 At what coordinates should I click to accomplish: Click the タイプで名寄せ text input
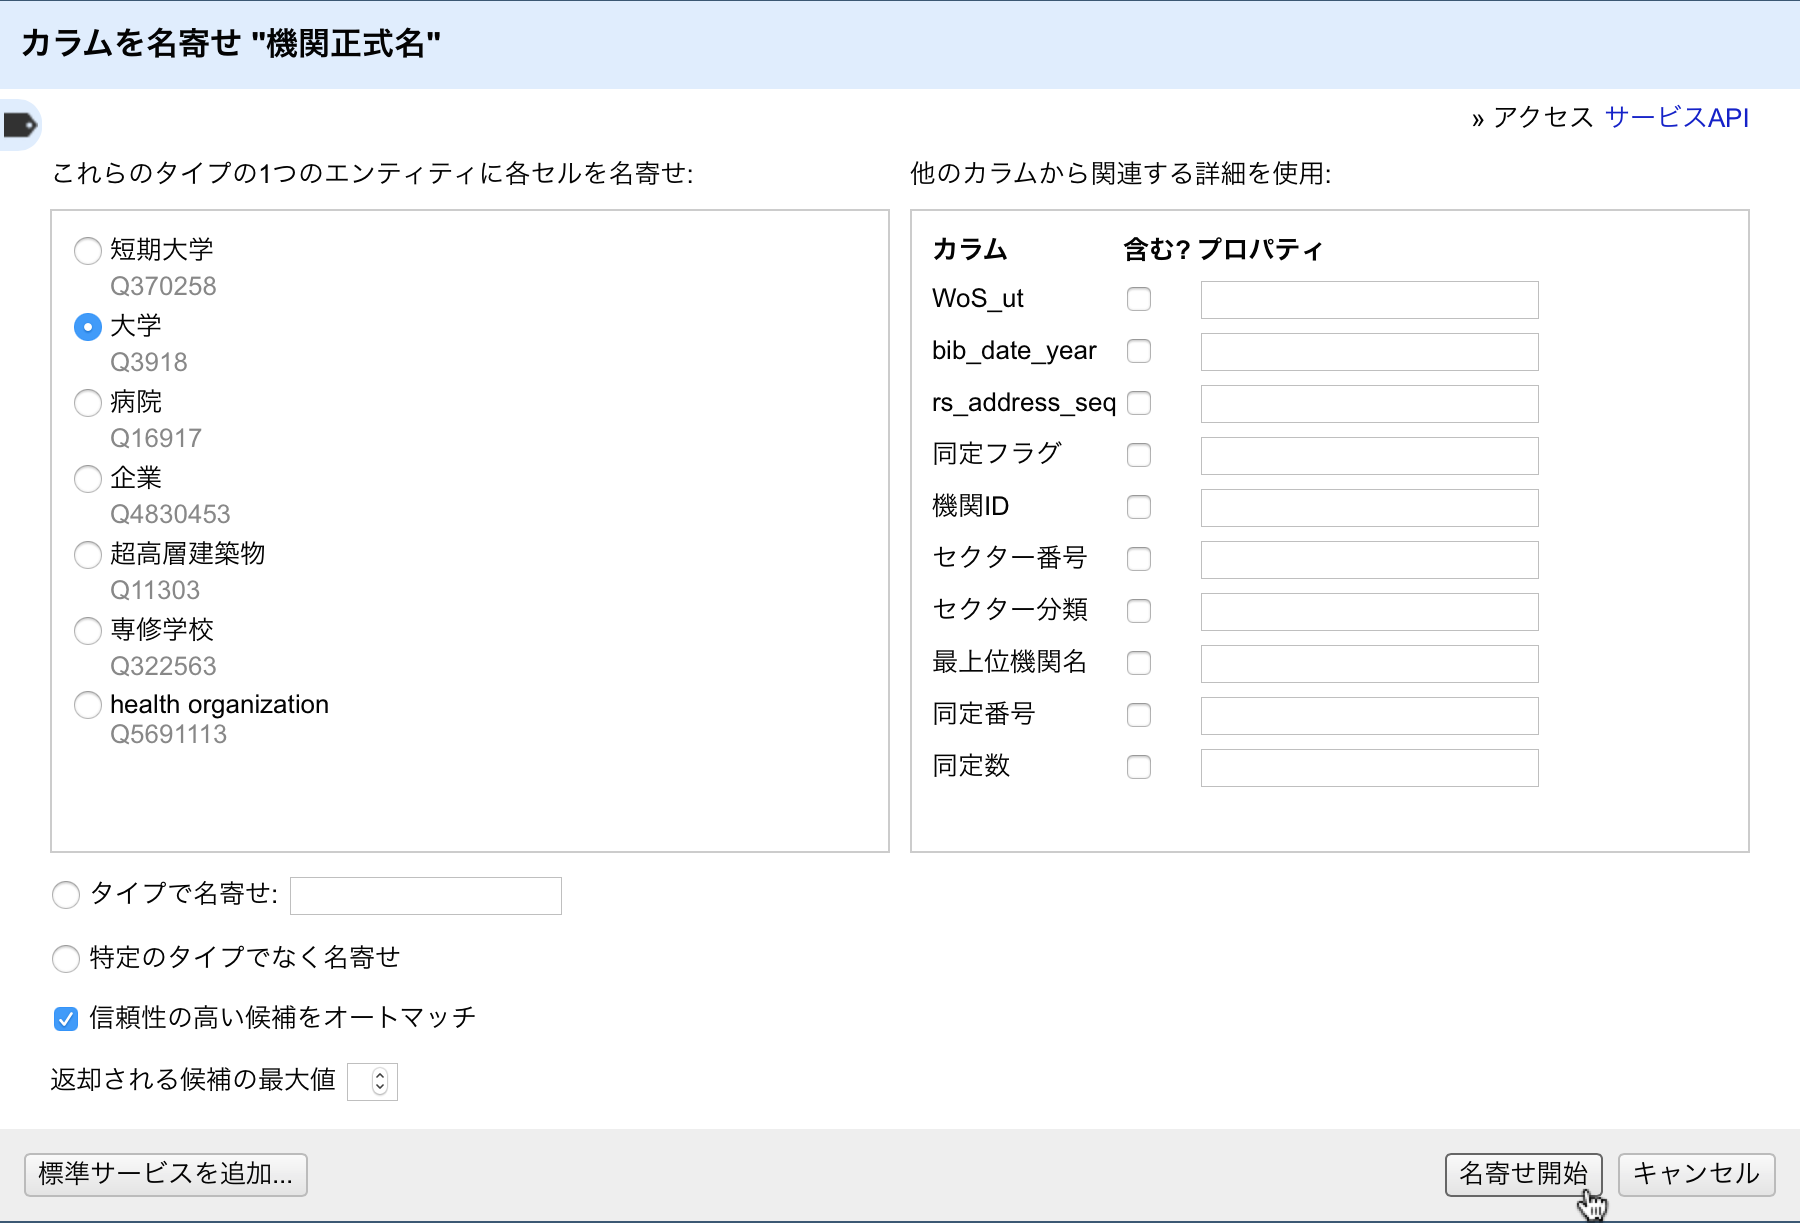(x=426, y=896)
